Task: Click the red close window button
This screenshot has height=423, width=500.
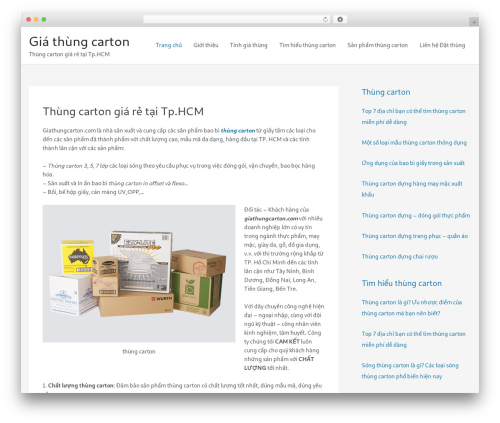Action: tap(29, 20)
